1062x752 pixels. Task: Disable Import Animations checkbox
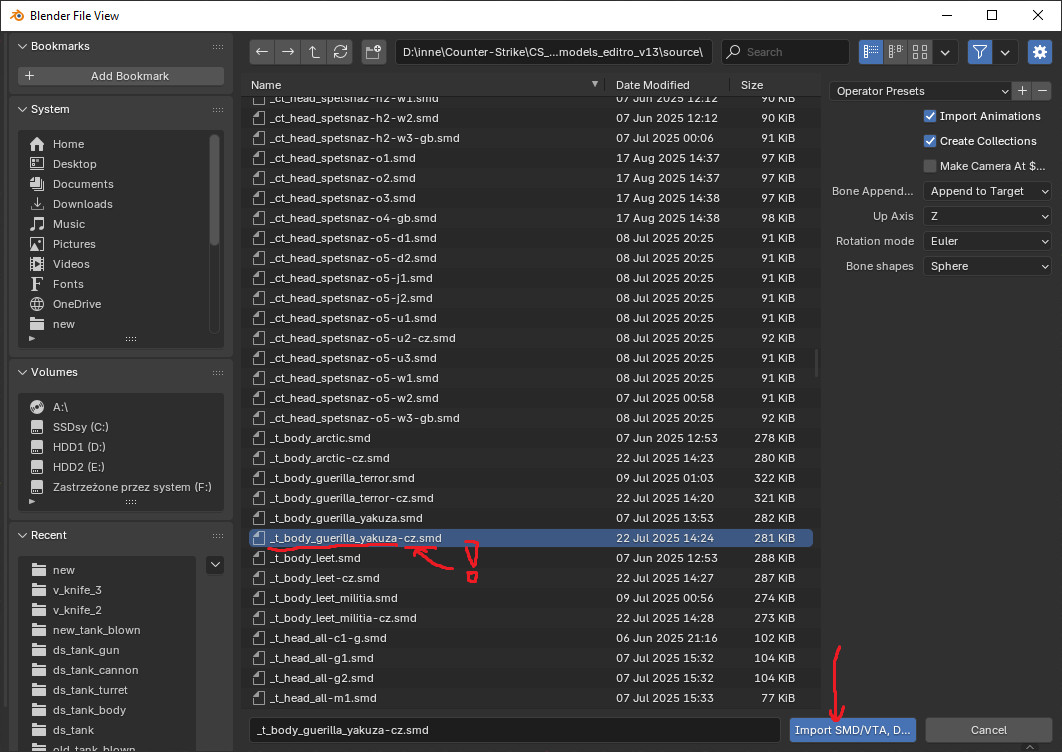coord(930,116)
